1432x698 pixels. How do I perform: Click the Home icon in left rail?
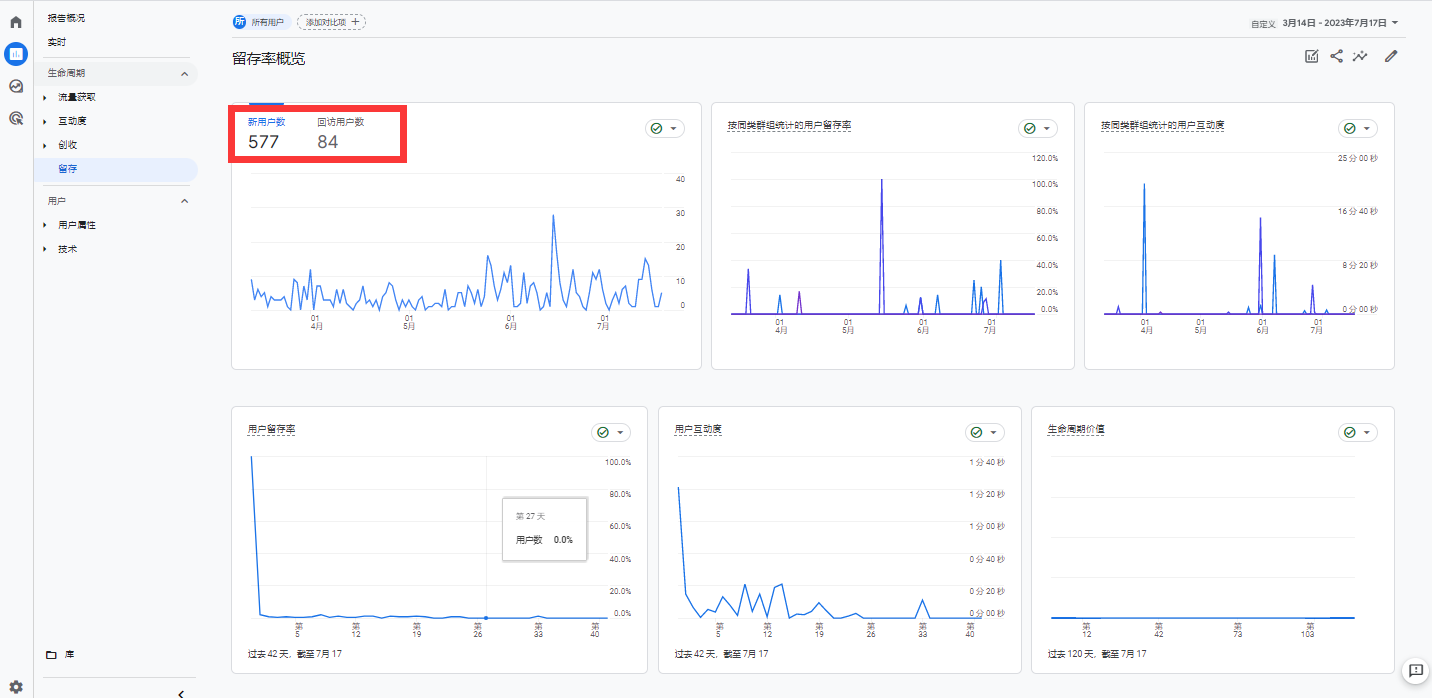point(16,21)
